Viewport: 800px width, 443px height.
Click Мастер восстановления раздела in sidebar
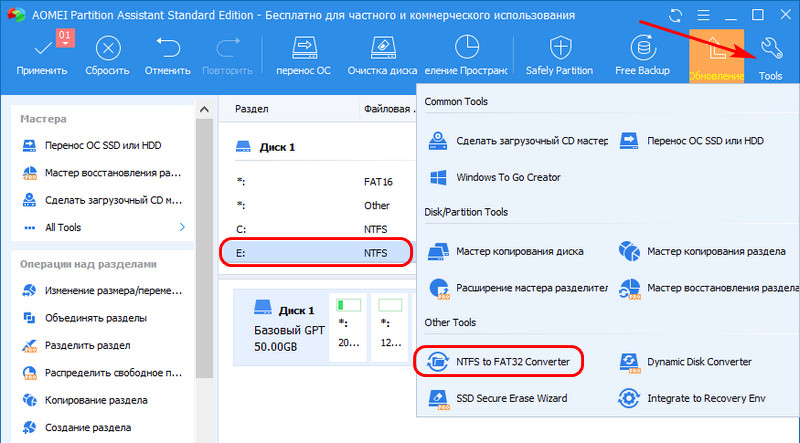[x=102, y=173]
